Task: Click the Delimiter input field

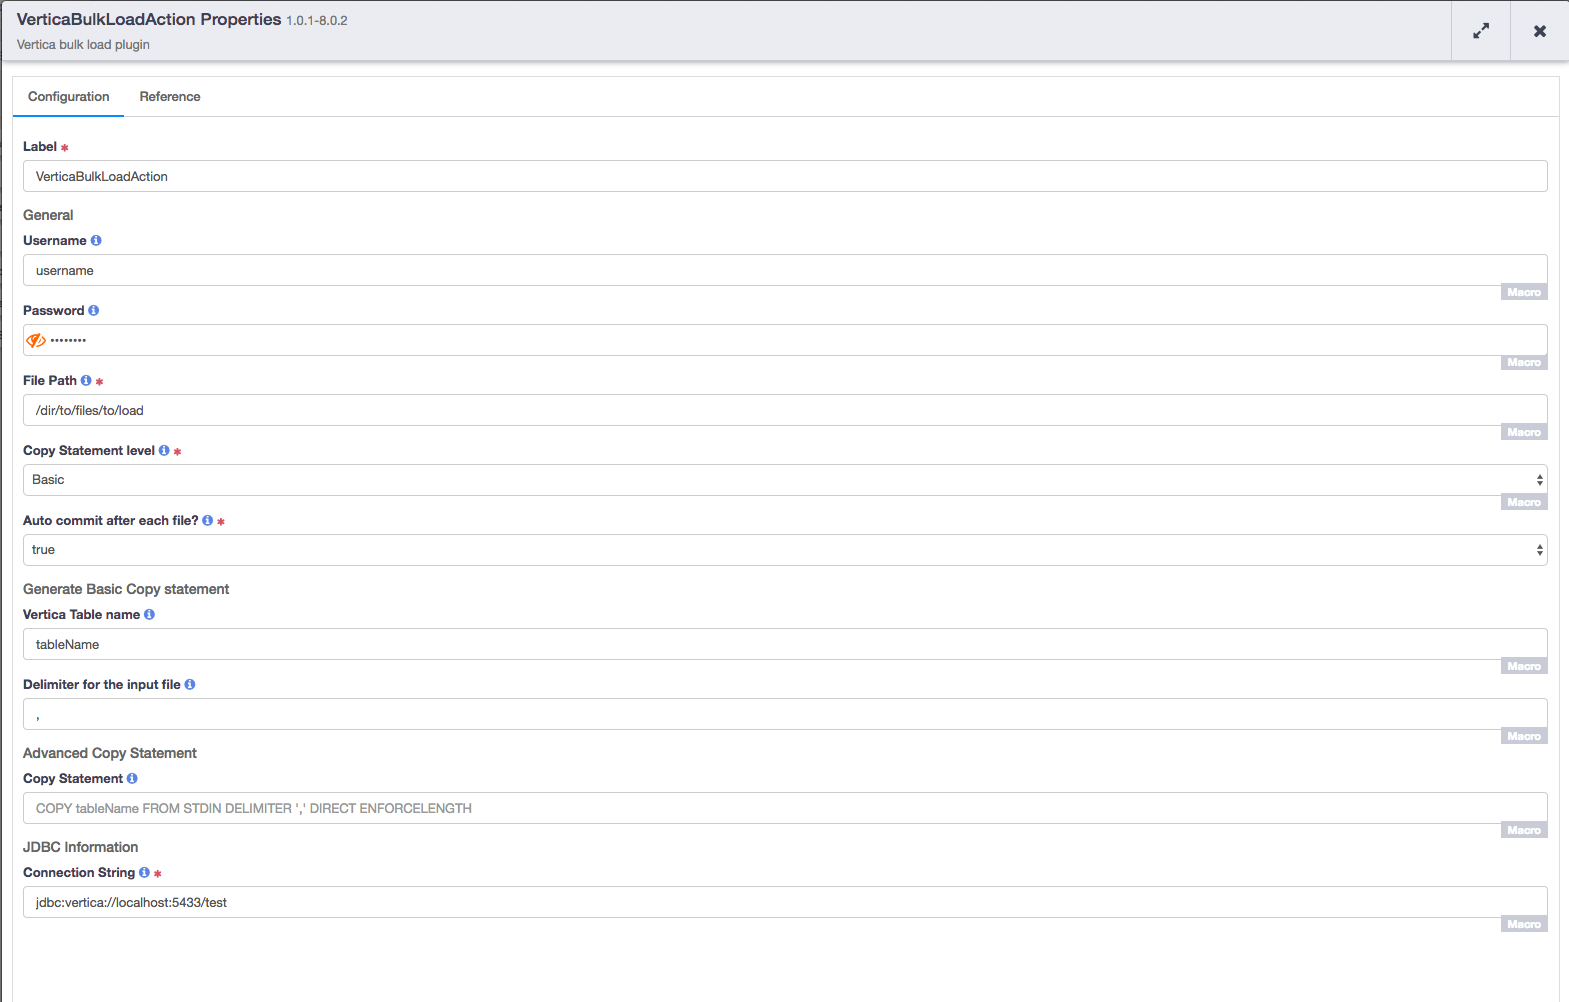Action: coord(785,714)
